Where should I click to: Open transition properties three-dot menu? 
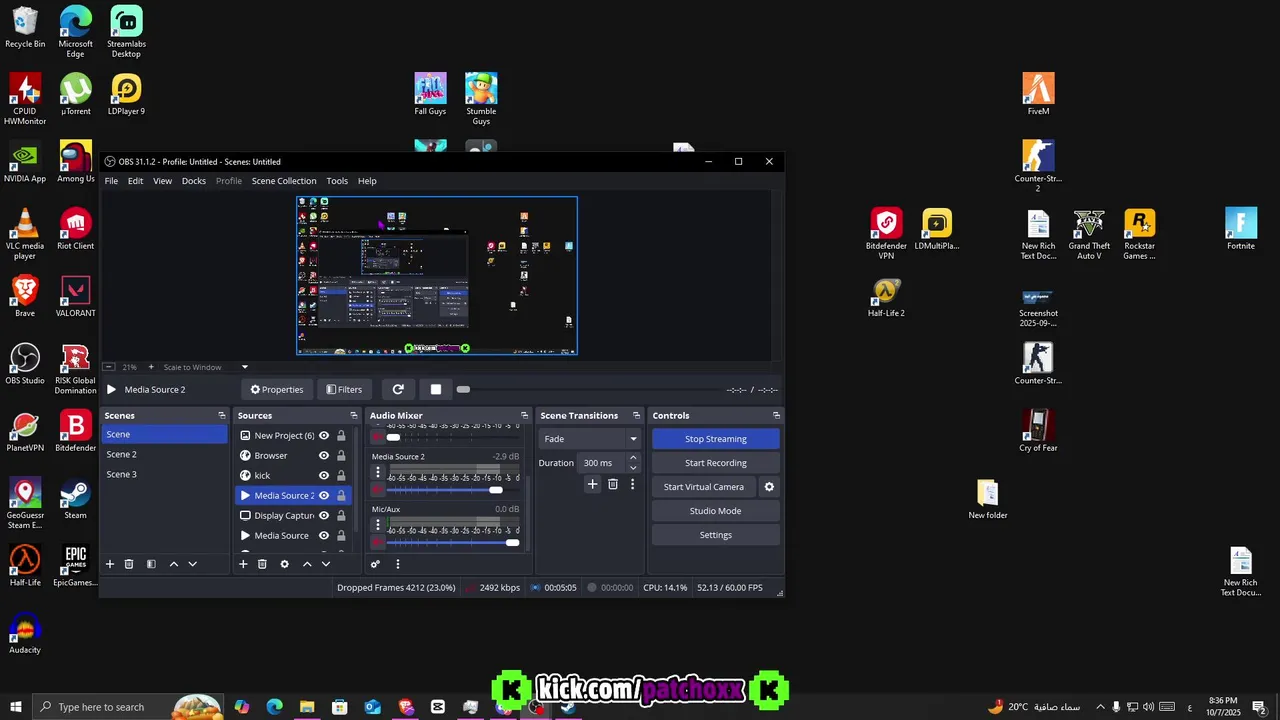[x=632, y=484]
